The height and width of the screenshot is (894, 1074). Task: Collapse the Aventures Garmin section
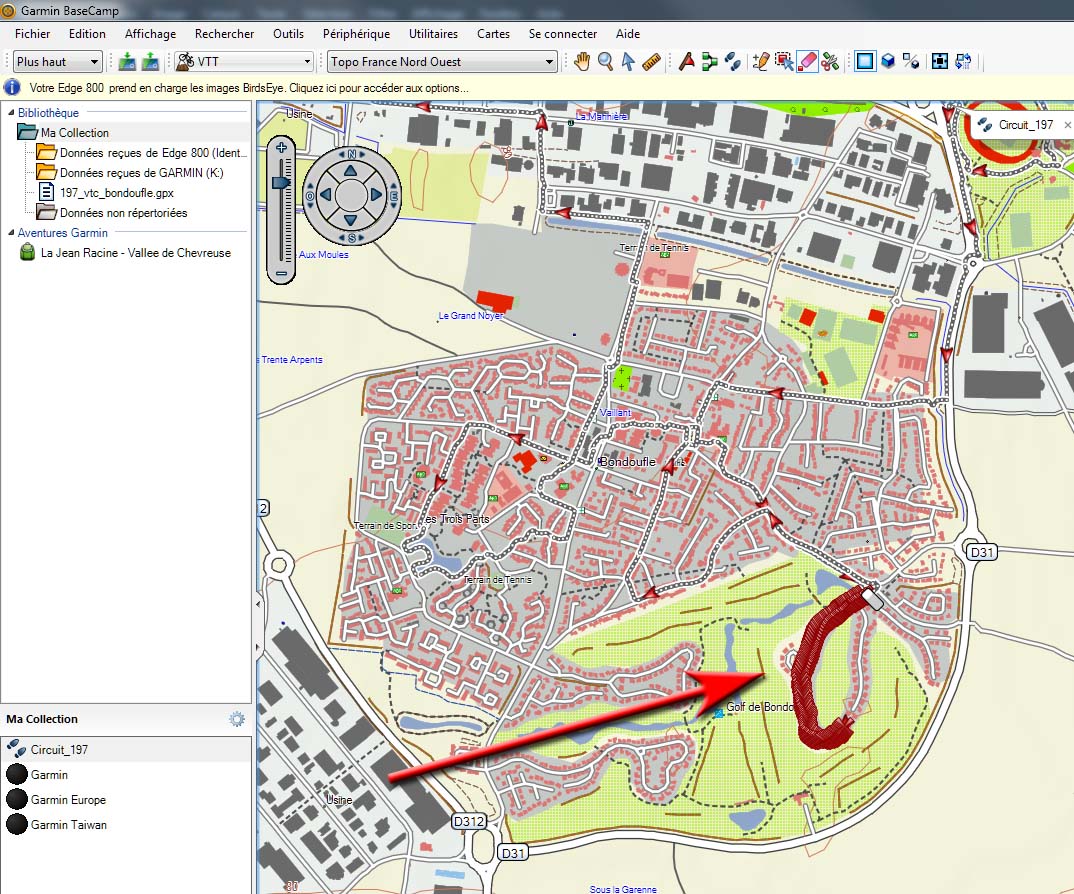pyautogui.click(x=11, y=233)
